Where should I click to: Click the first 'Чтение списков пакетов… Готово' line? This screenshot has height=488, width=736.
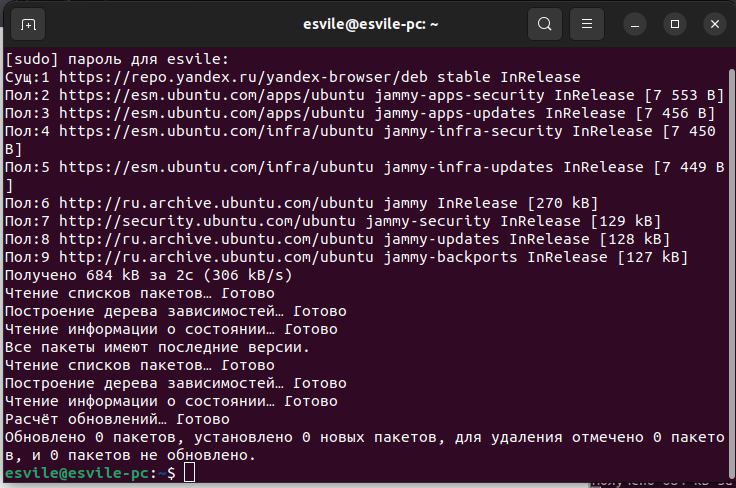tap(140, 293)
